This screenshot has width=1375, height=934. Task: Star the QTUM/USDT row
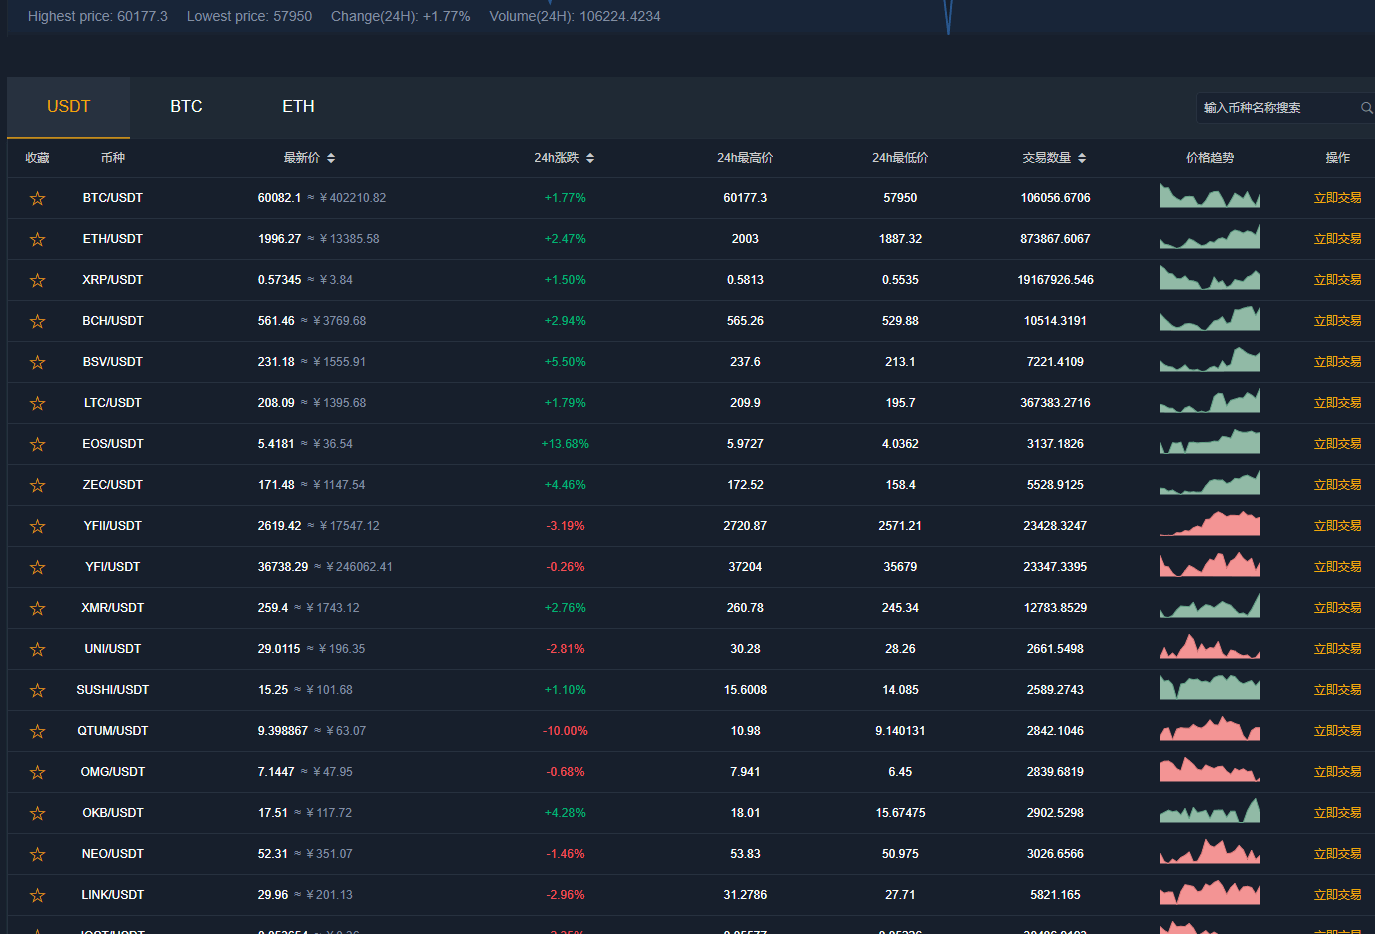click(37, 731)
